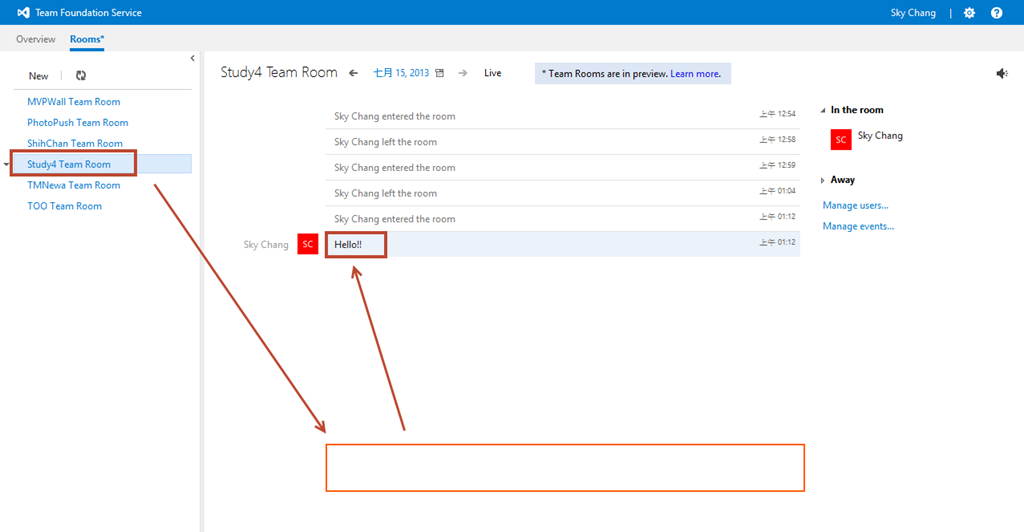Click the SC avatar beside Hello!! message

[x=308, y=244]
